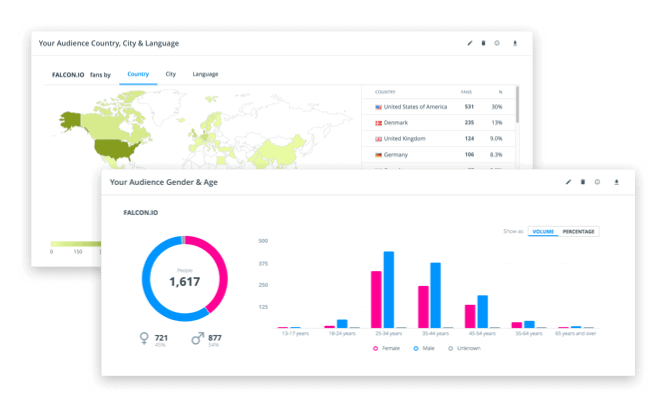Image resolution: width=654 pixels, height=400 pixels.
Task: Click the male bar for 25-34 years
Action: pos(389,289)
